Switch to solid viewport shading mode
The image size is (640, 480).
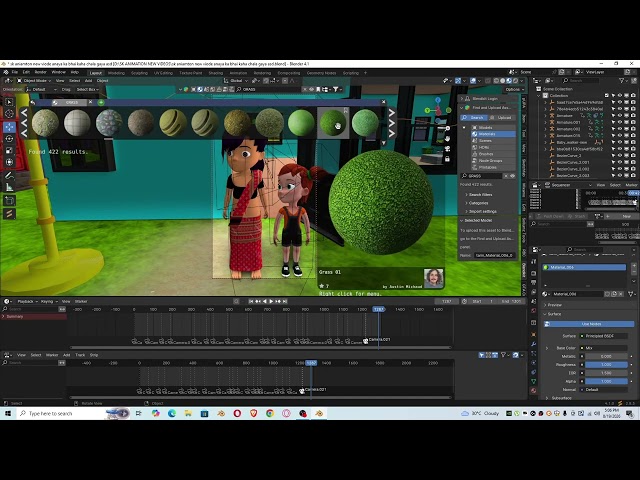pyautogui.click(x=503, y=81)
